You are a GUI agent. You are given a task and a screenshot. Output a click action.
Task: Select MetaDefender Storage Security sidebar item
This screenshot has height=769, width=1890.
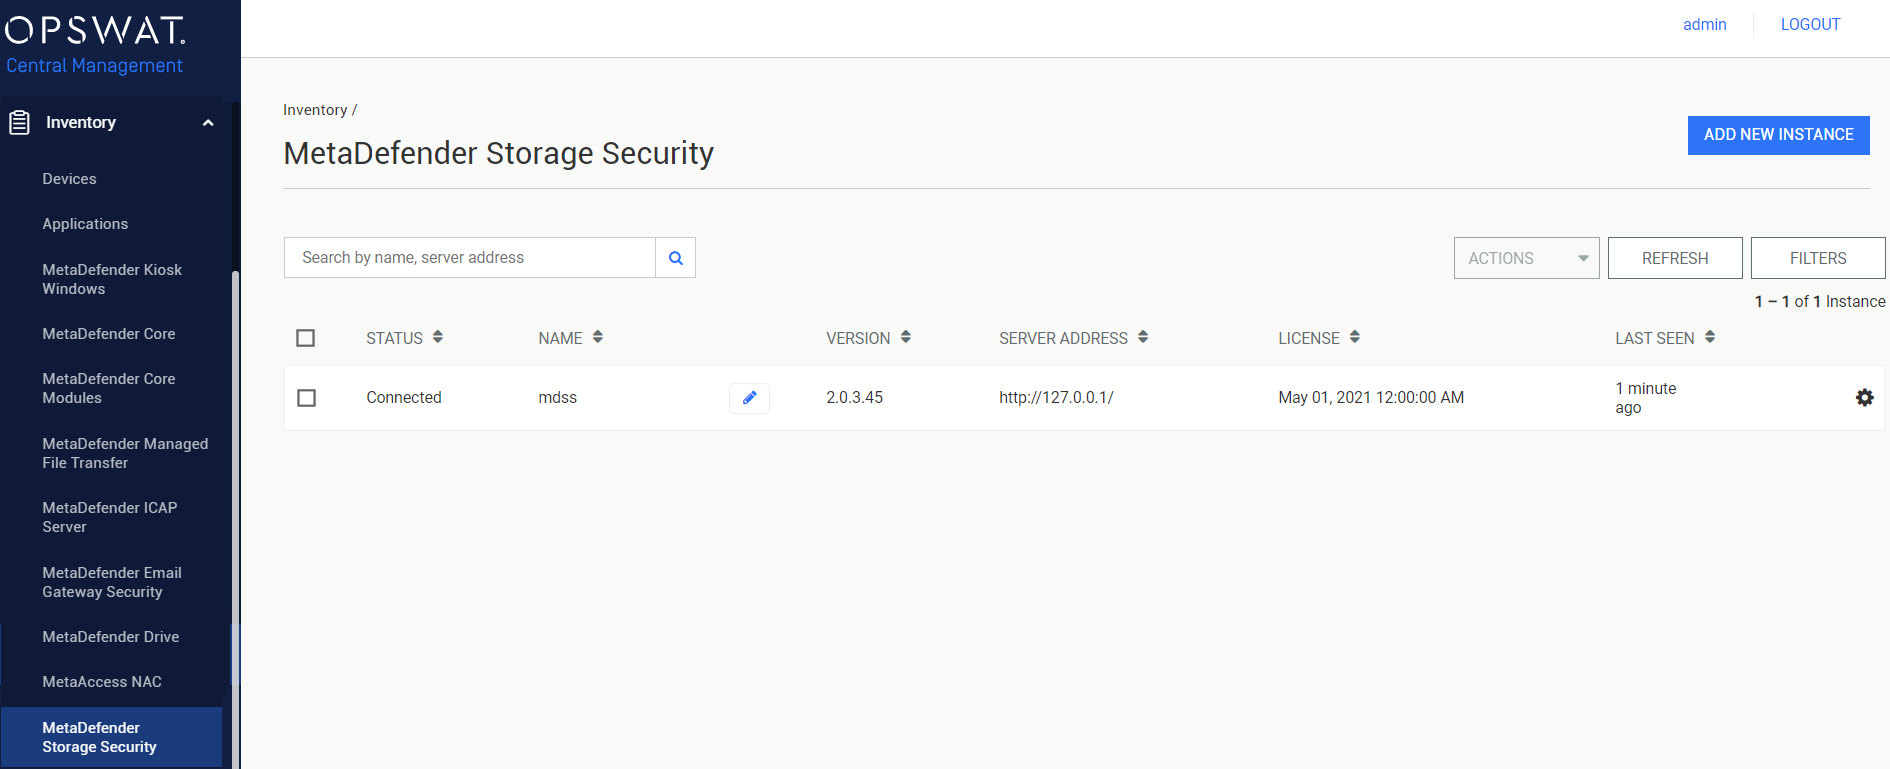(x=111, y=737)
